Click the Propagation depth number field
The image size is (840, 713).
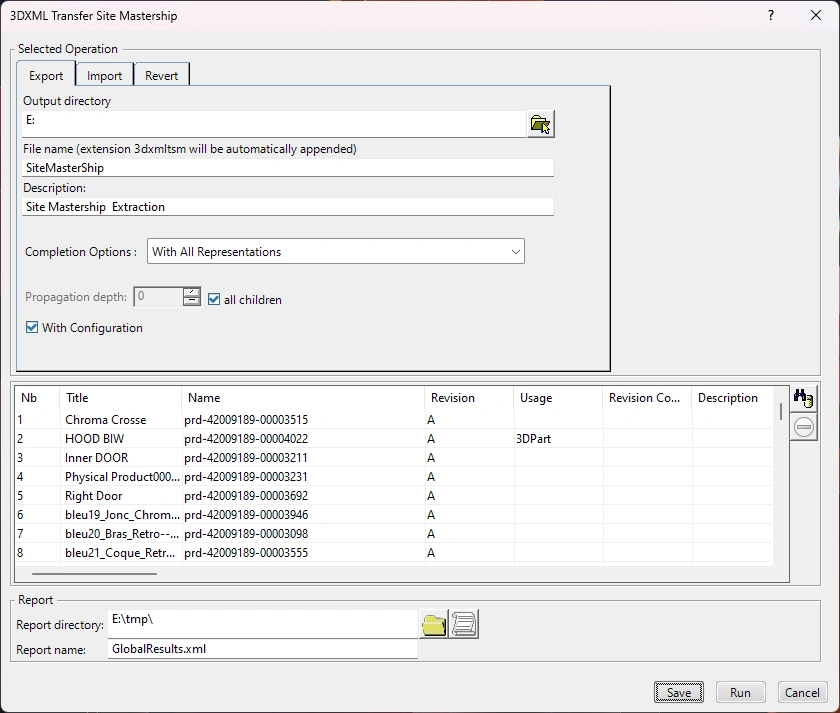158,296
